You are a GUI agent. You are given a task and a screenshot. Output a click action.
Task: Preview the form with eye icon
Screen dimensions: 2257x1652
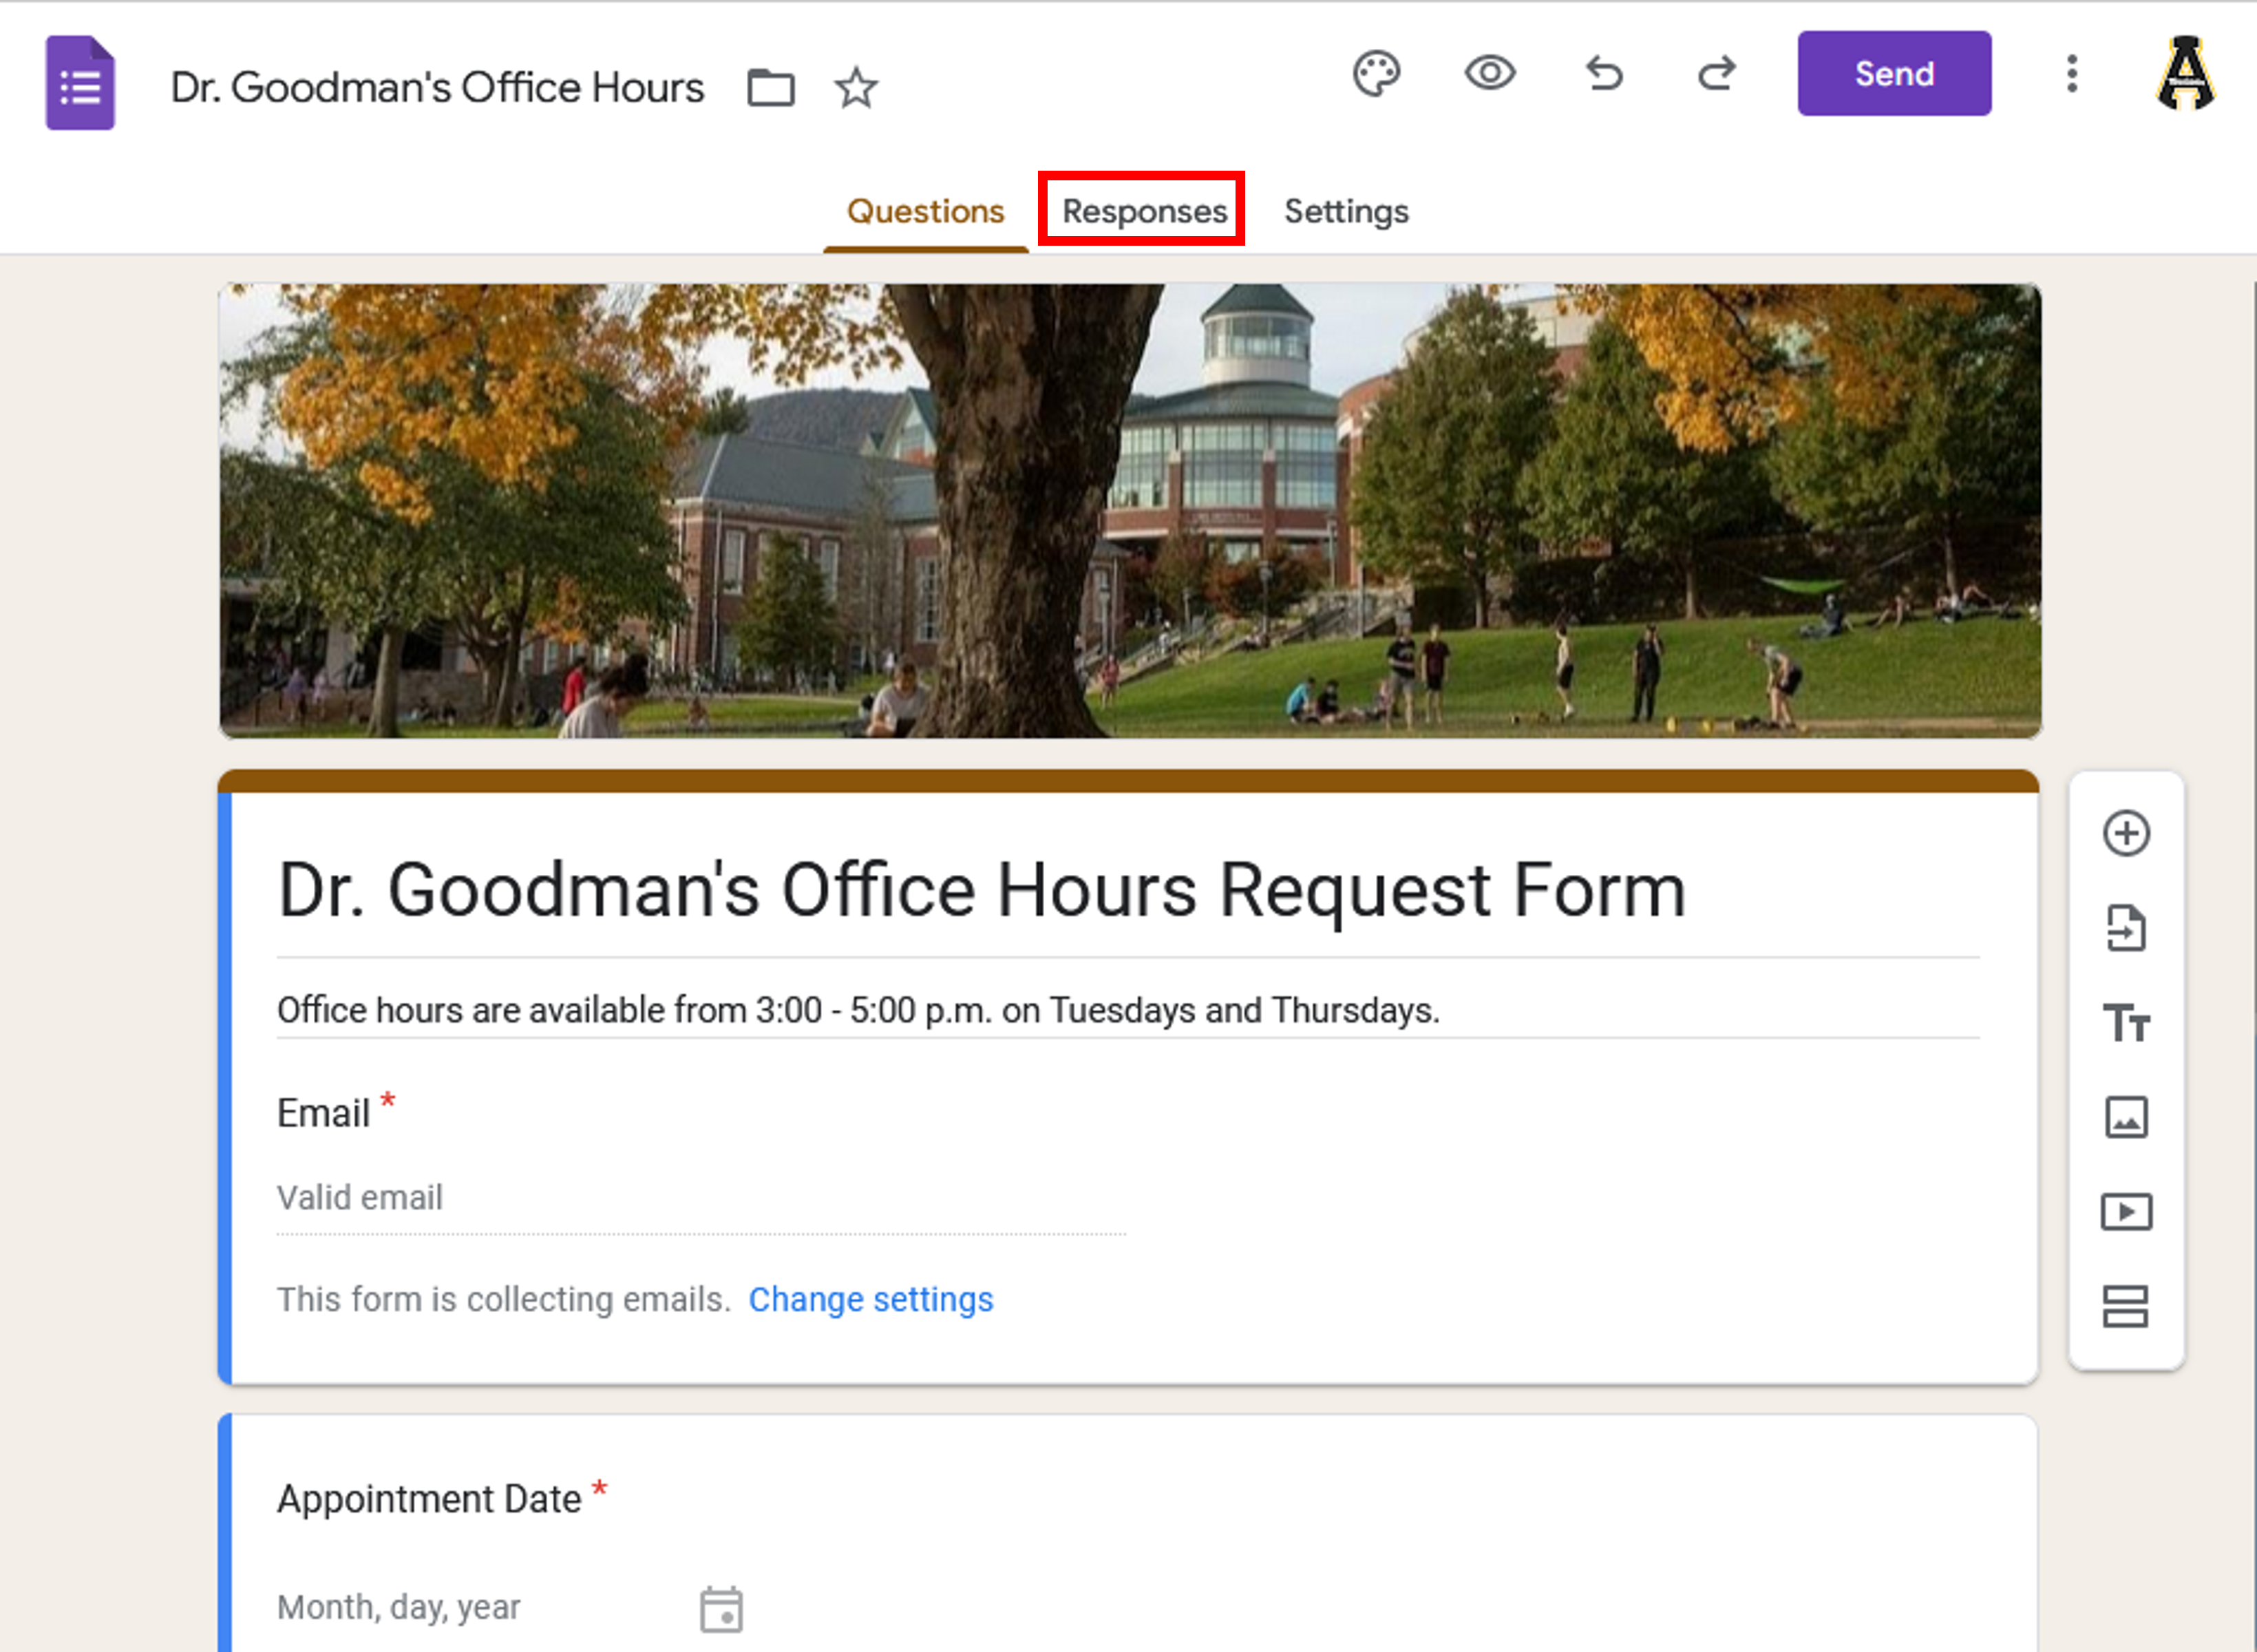[x=1490, y=73]
